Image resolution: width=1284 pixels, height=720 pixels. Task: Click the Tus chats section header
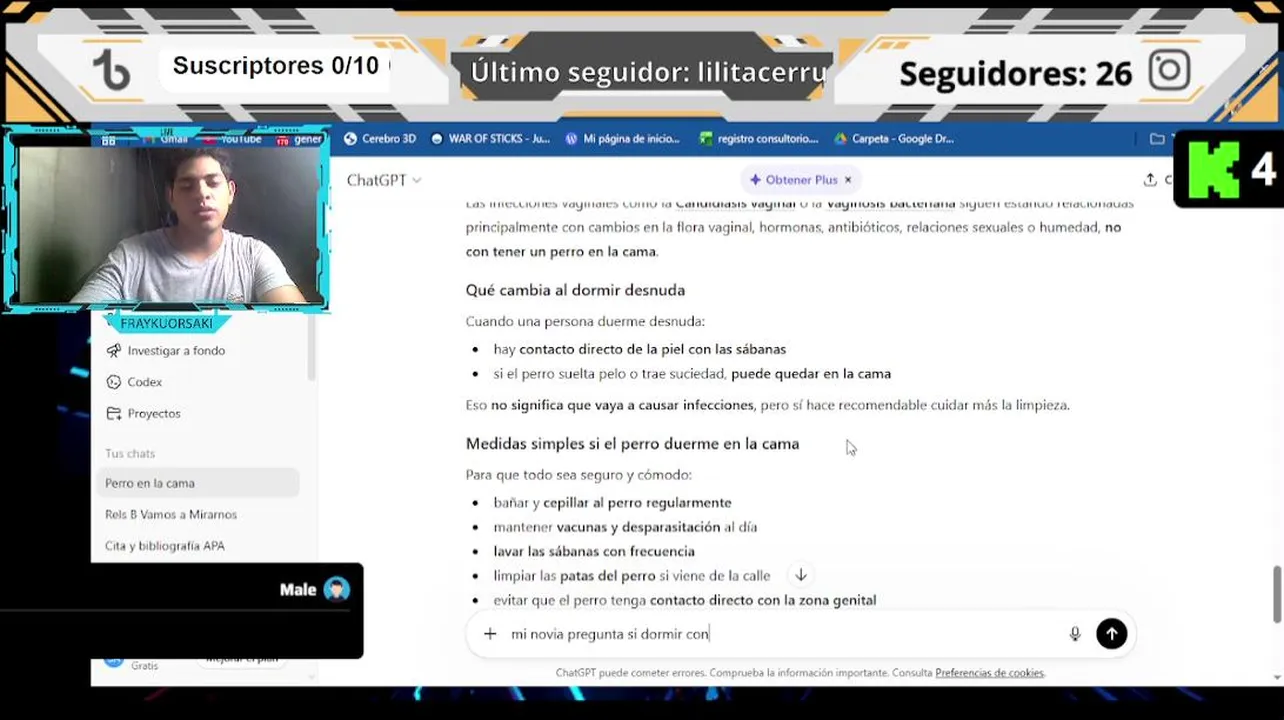pyautogui.click(x=130, y=454)
